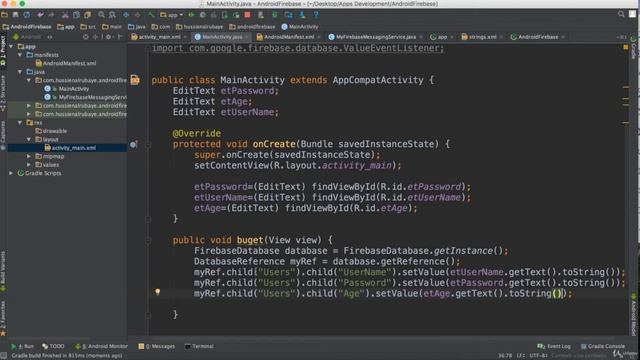The width and height of the screenshot is (640, 360).
Task: Click the AndroidFirebase breadcrumb in navigation bar
Action: click(27, 27)
